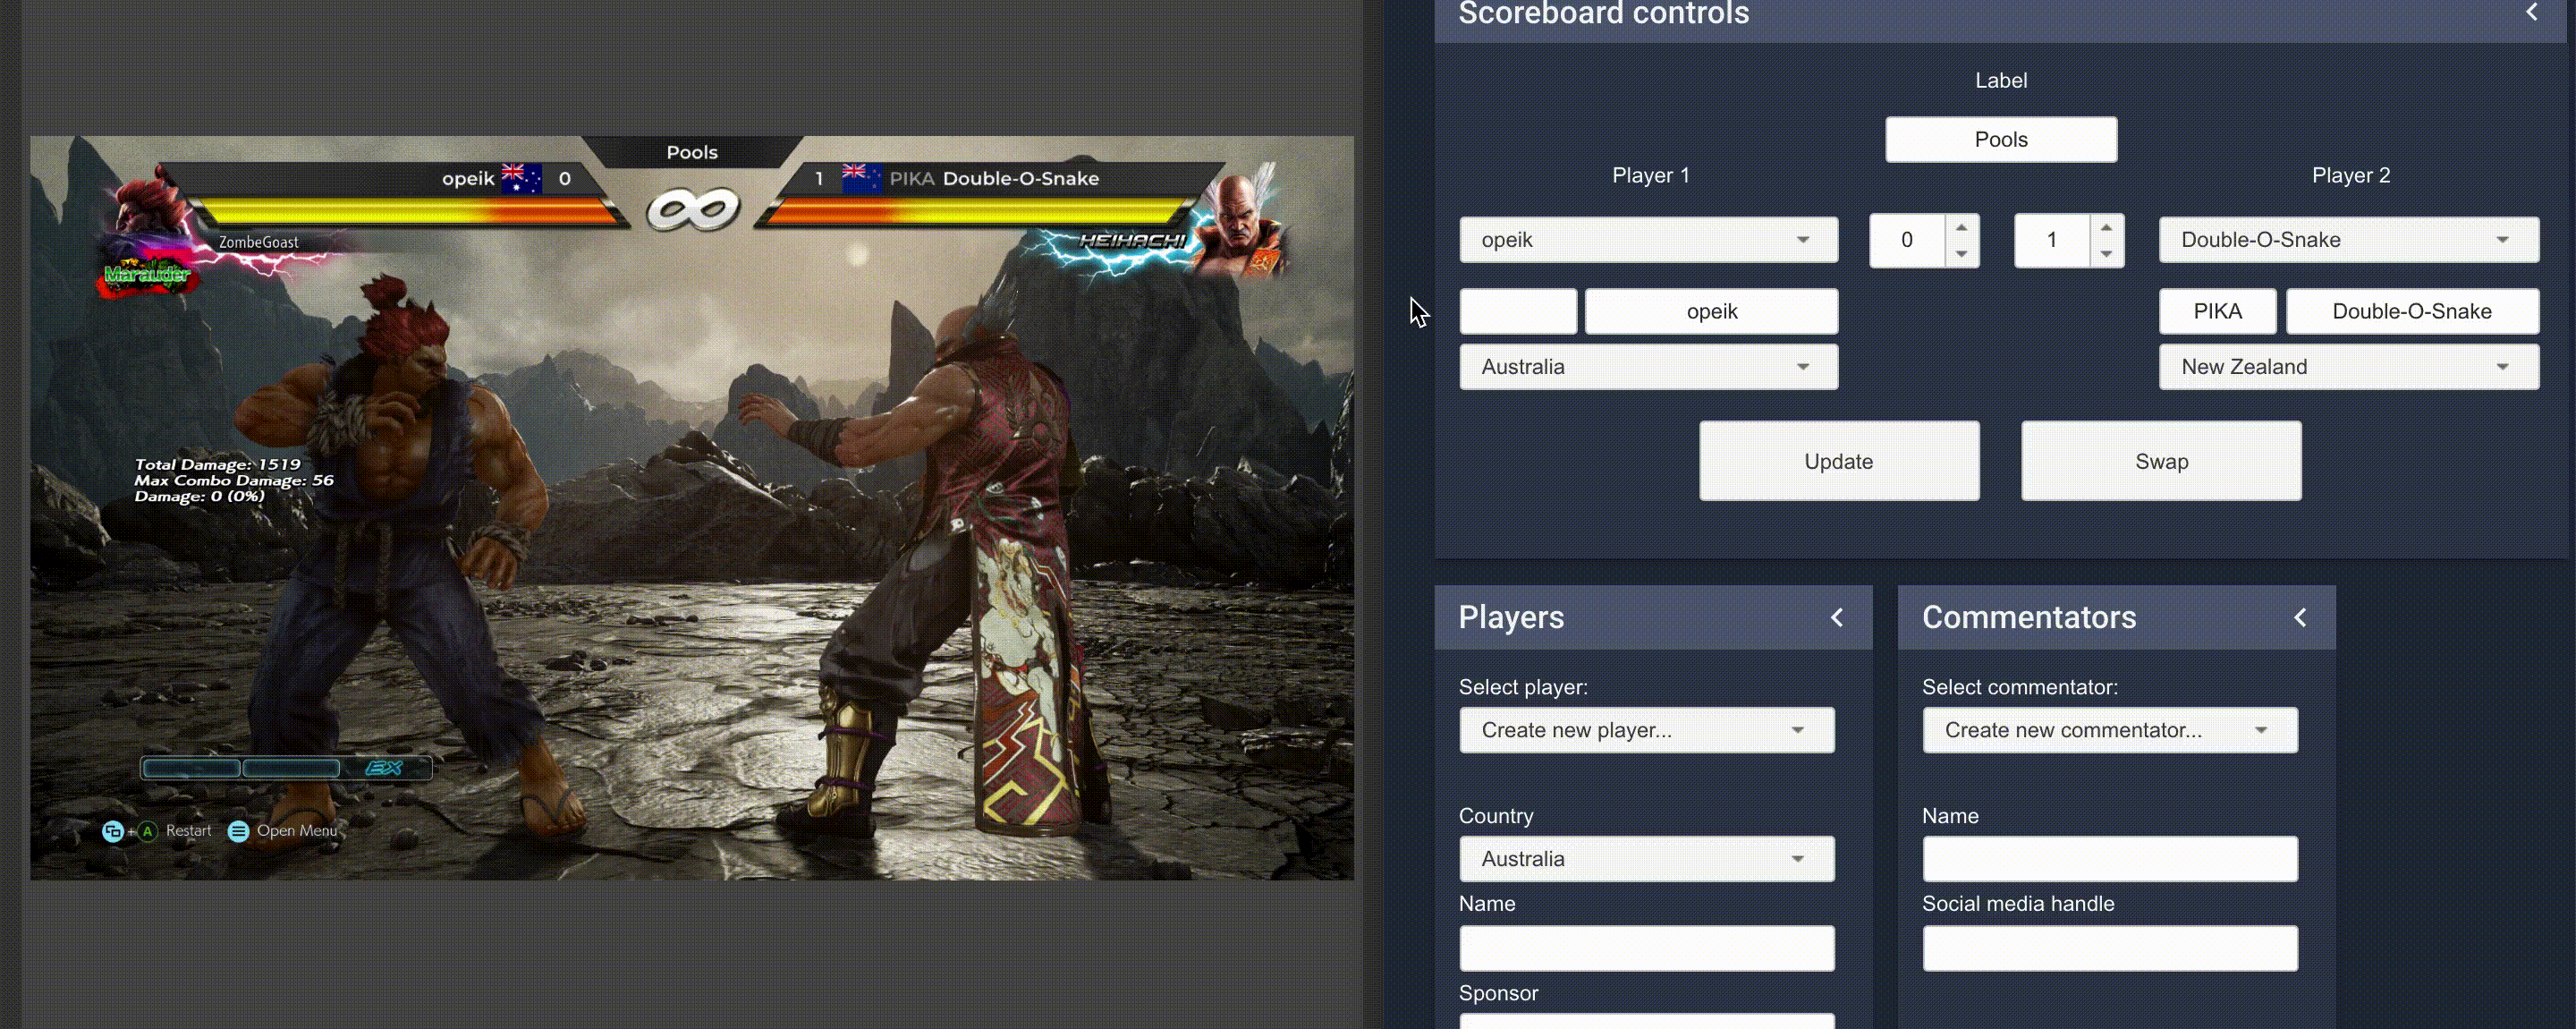Viewport: 2576px width, 1029px height.
Task: Click the Pools label input field
Action: 2000,140
